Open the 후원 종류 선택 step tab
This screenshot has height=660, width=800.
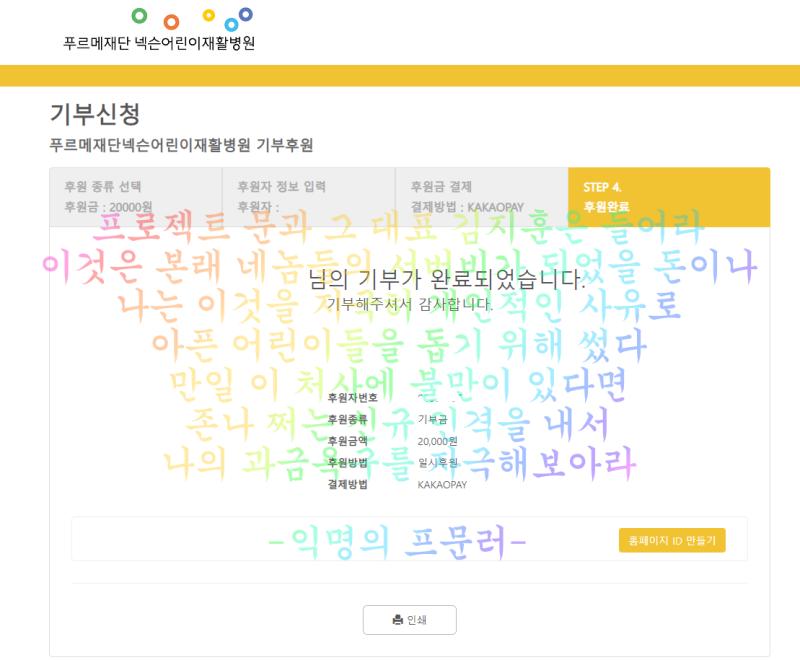pos(136,197)
